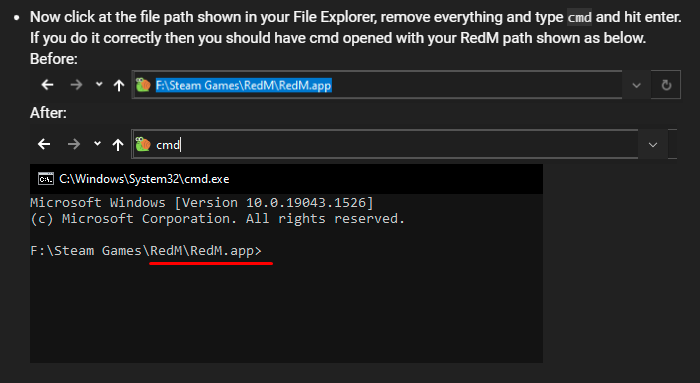Click the Up arrow in the After address bar
This screenshot has width=700, height=383.
point(118,145)
